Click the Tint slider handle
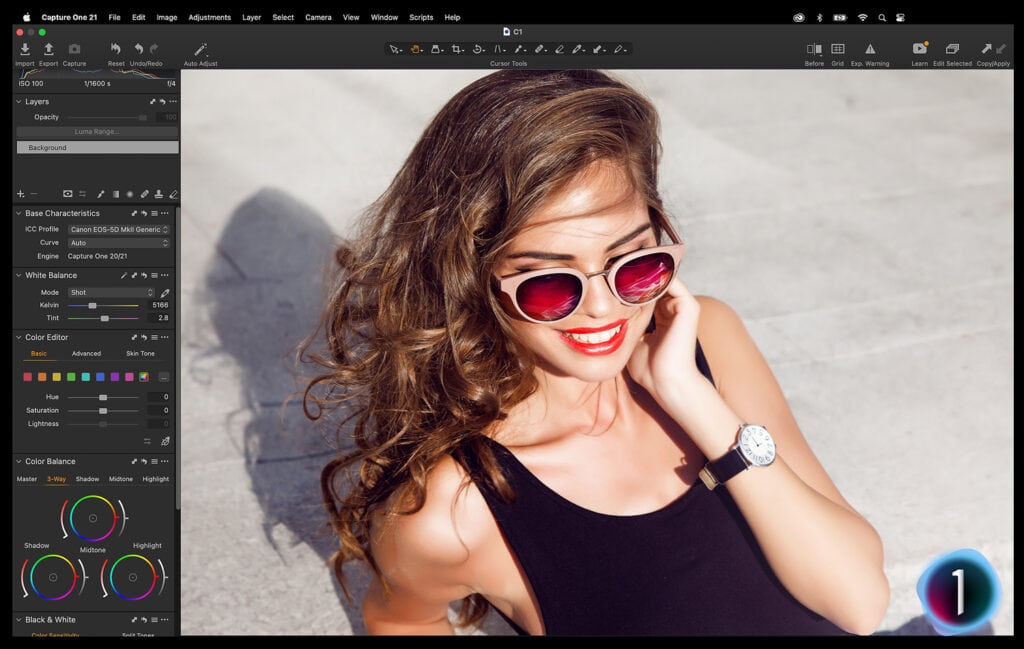 pos(104,319)
